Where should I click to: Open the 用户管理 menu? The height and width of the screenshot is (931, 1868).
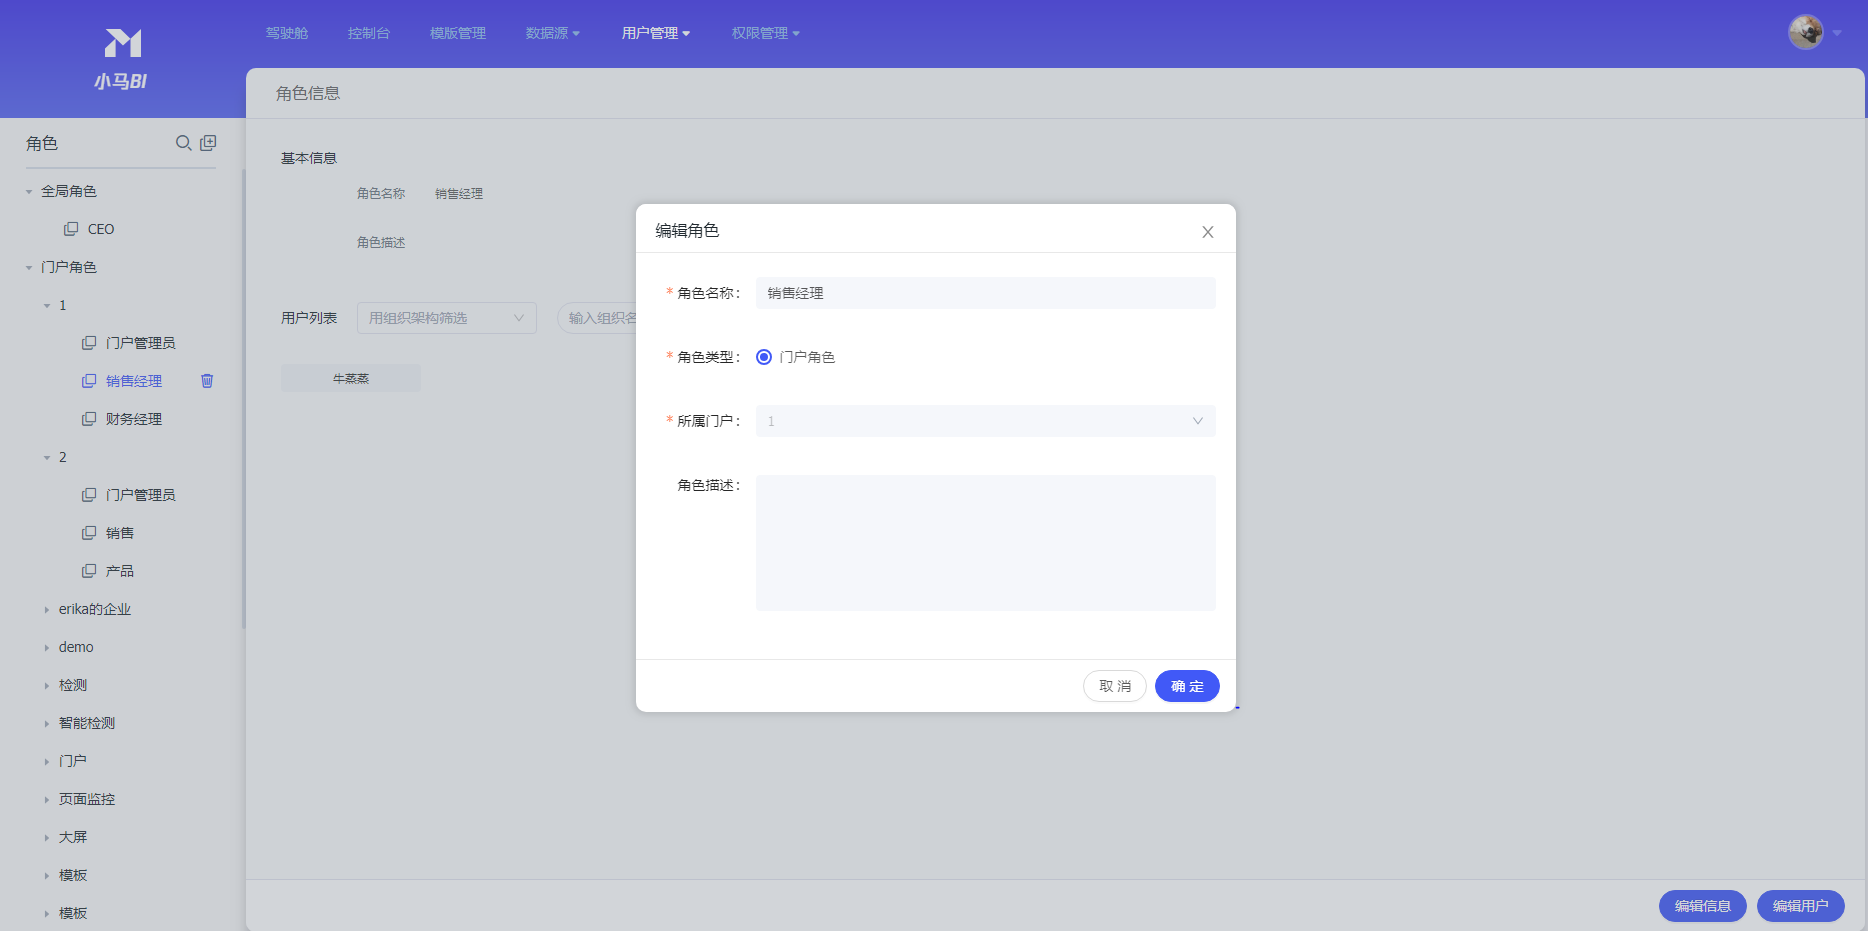[655, 33]
